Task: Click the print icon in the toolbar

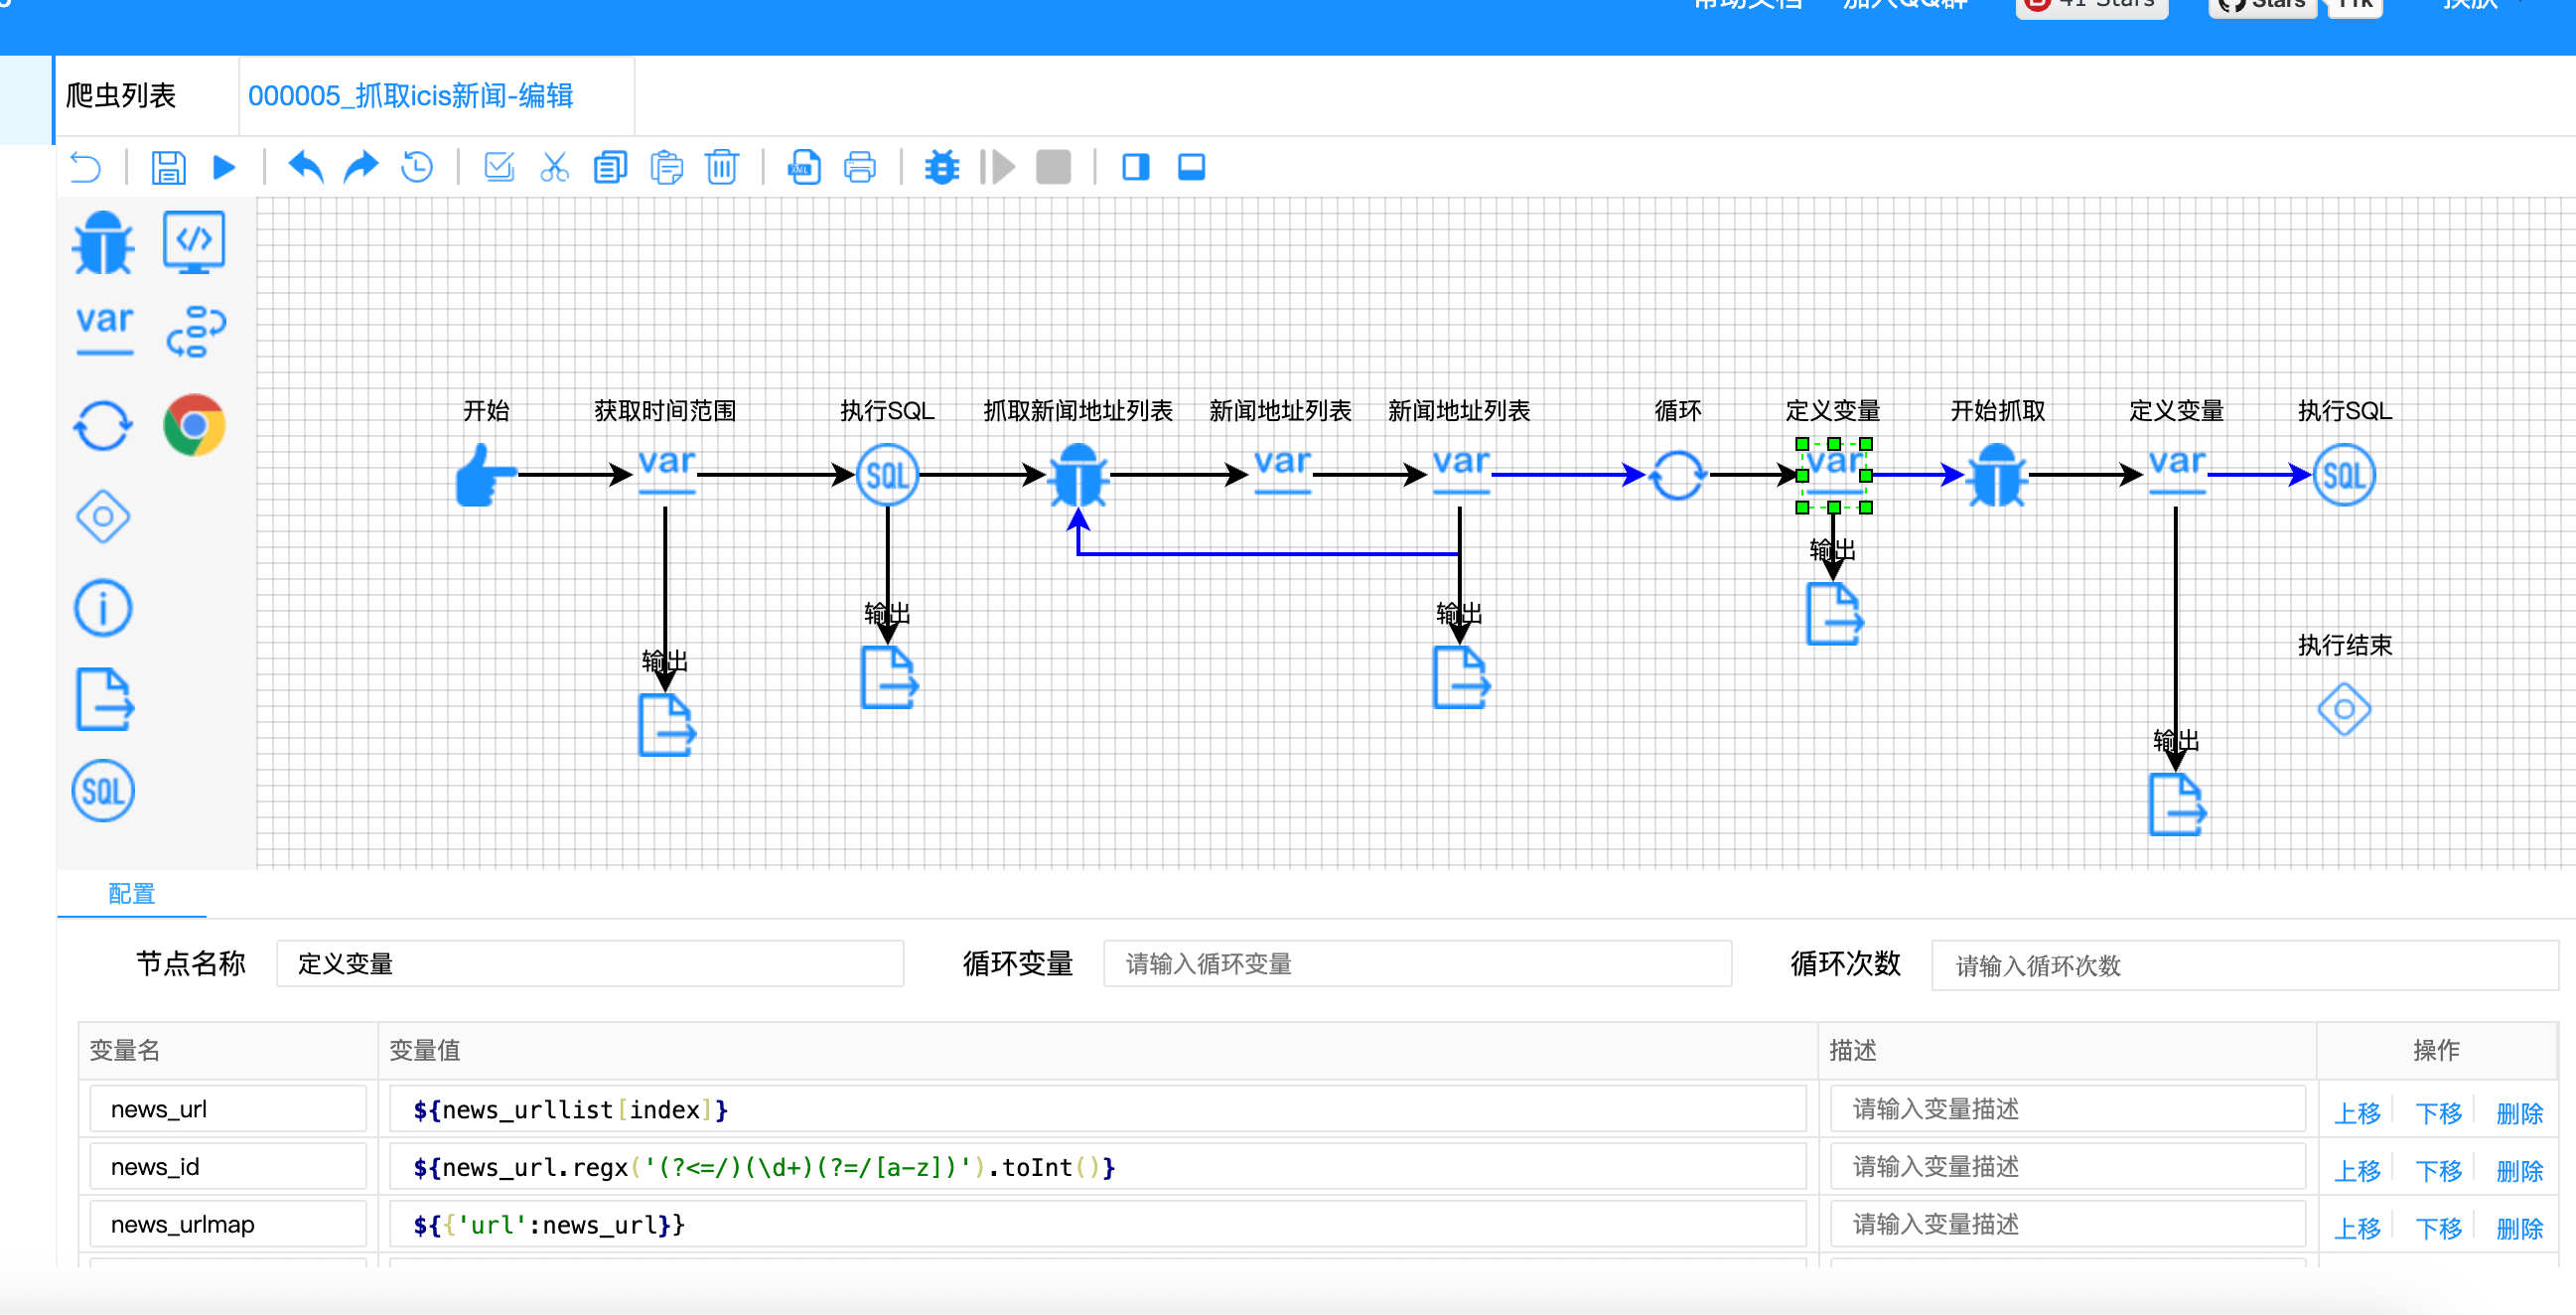Action: pos(859,167)
